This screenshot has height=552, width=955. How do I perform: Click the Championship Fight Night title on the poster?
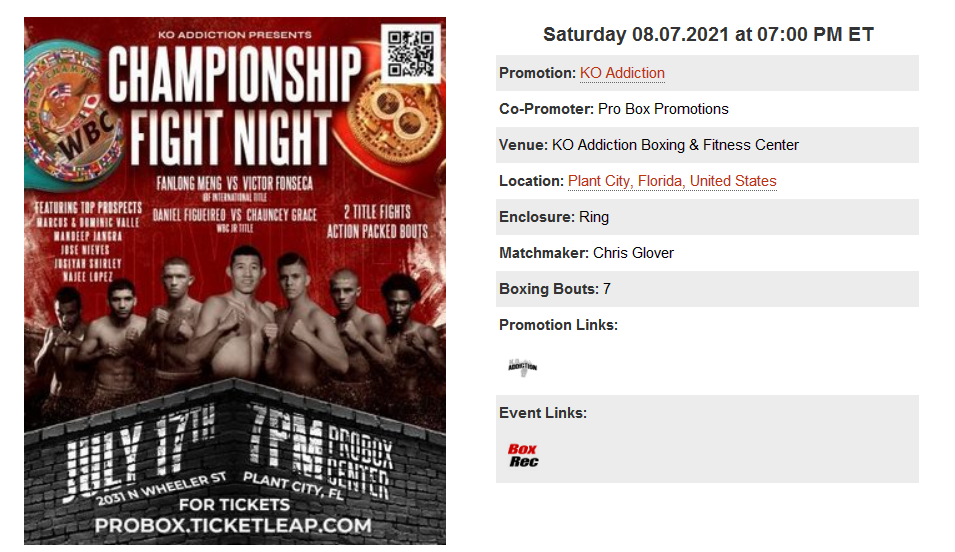(x=233, y=106)
